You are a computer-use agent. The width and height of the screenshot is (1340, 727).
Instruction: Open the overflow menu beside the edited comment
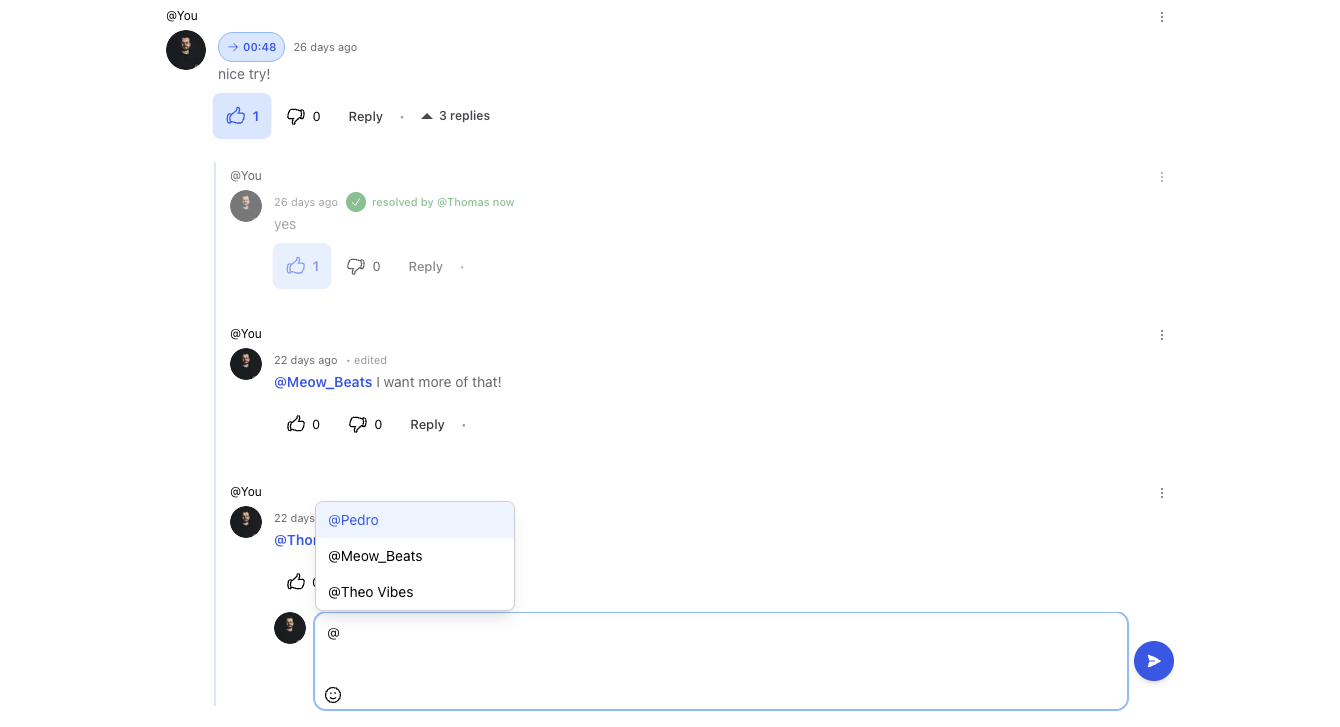[1161, 334]
